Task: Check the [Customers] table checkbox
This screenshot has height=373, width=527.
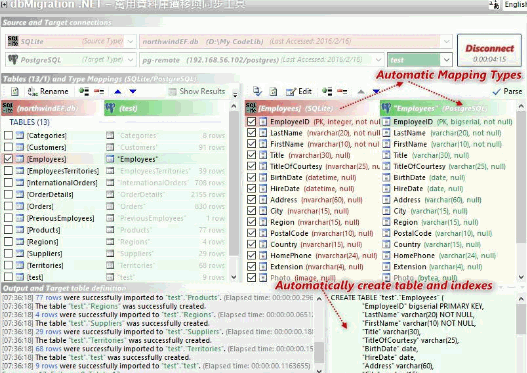Action: pyautogui.click(x=8, y=147)
